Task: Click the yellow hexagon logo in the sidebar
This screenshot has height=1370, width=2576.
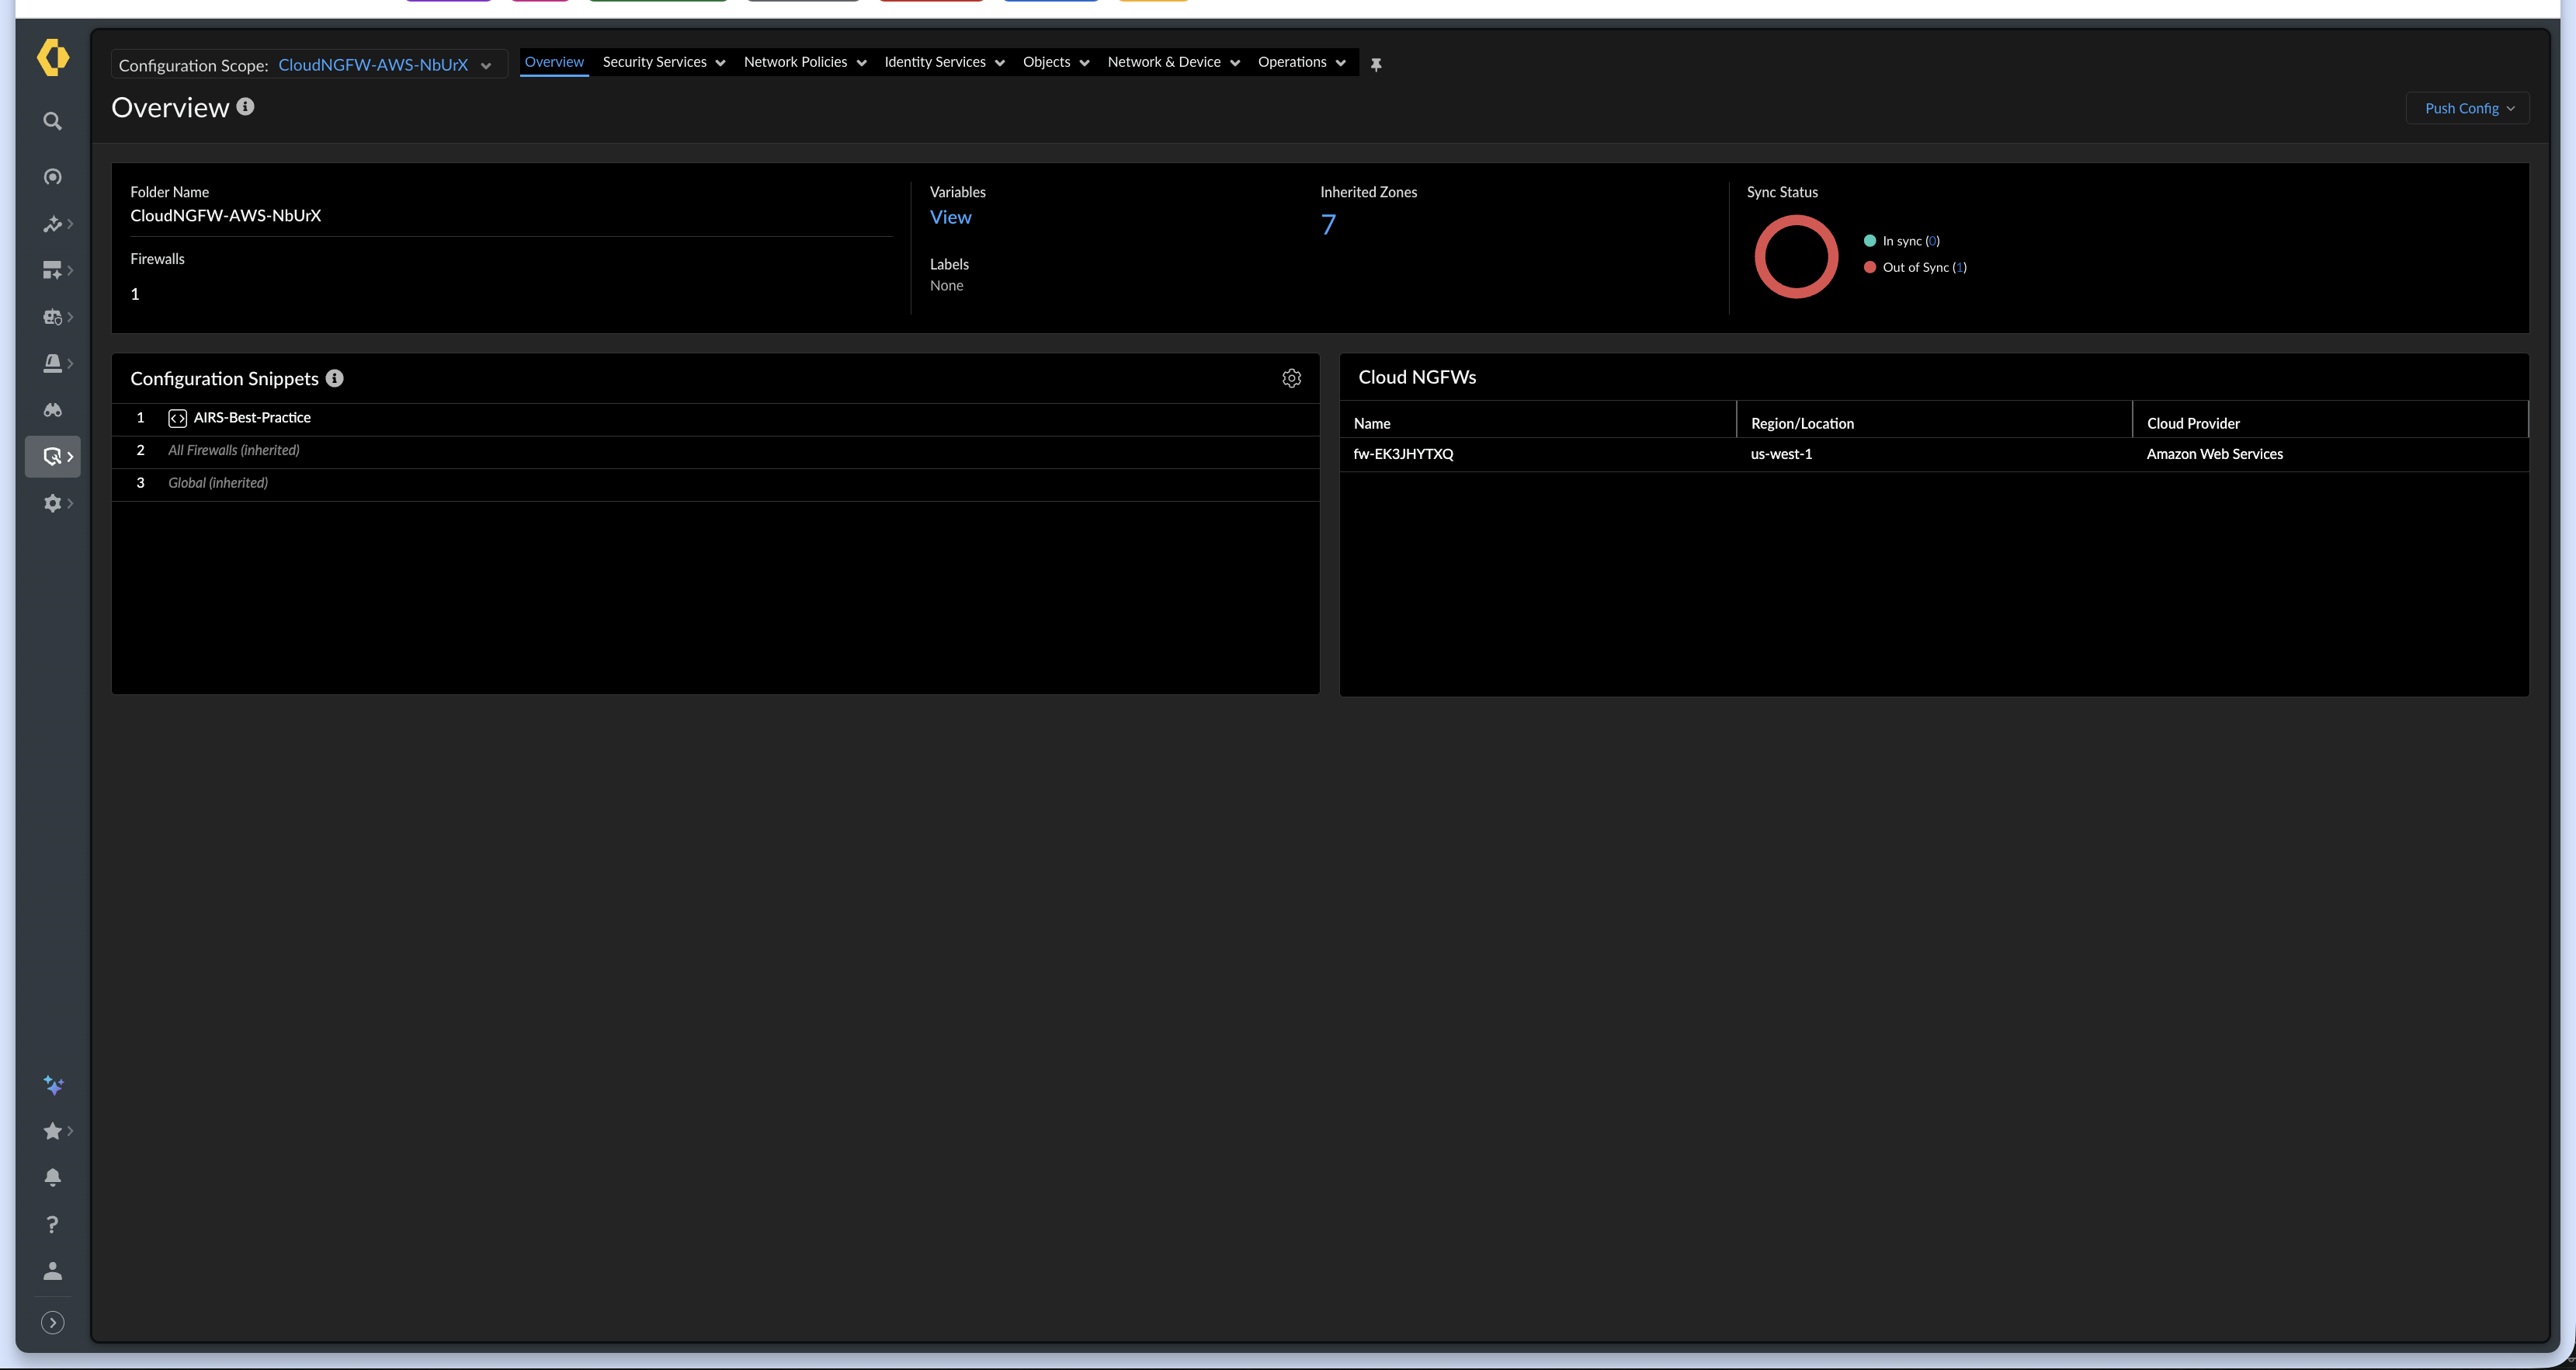Action: [53, 57]
